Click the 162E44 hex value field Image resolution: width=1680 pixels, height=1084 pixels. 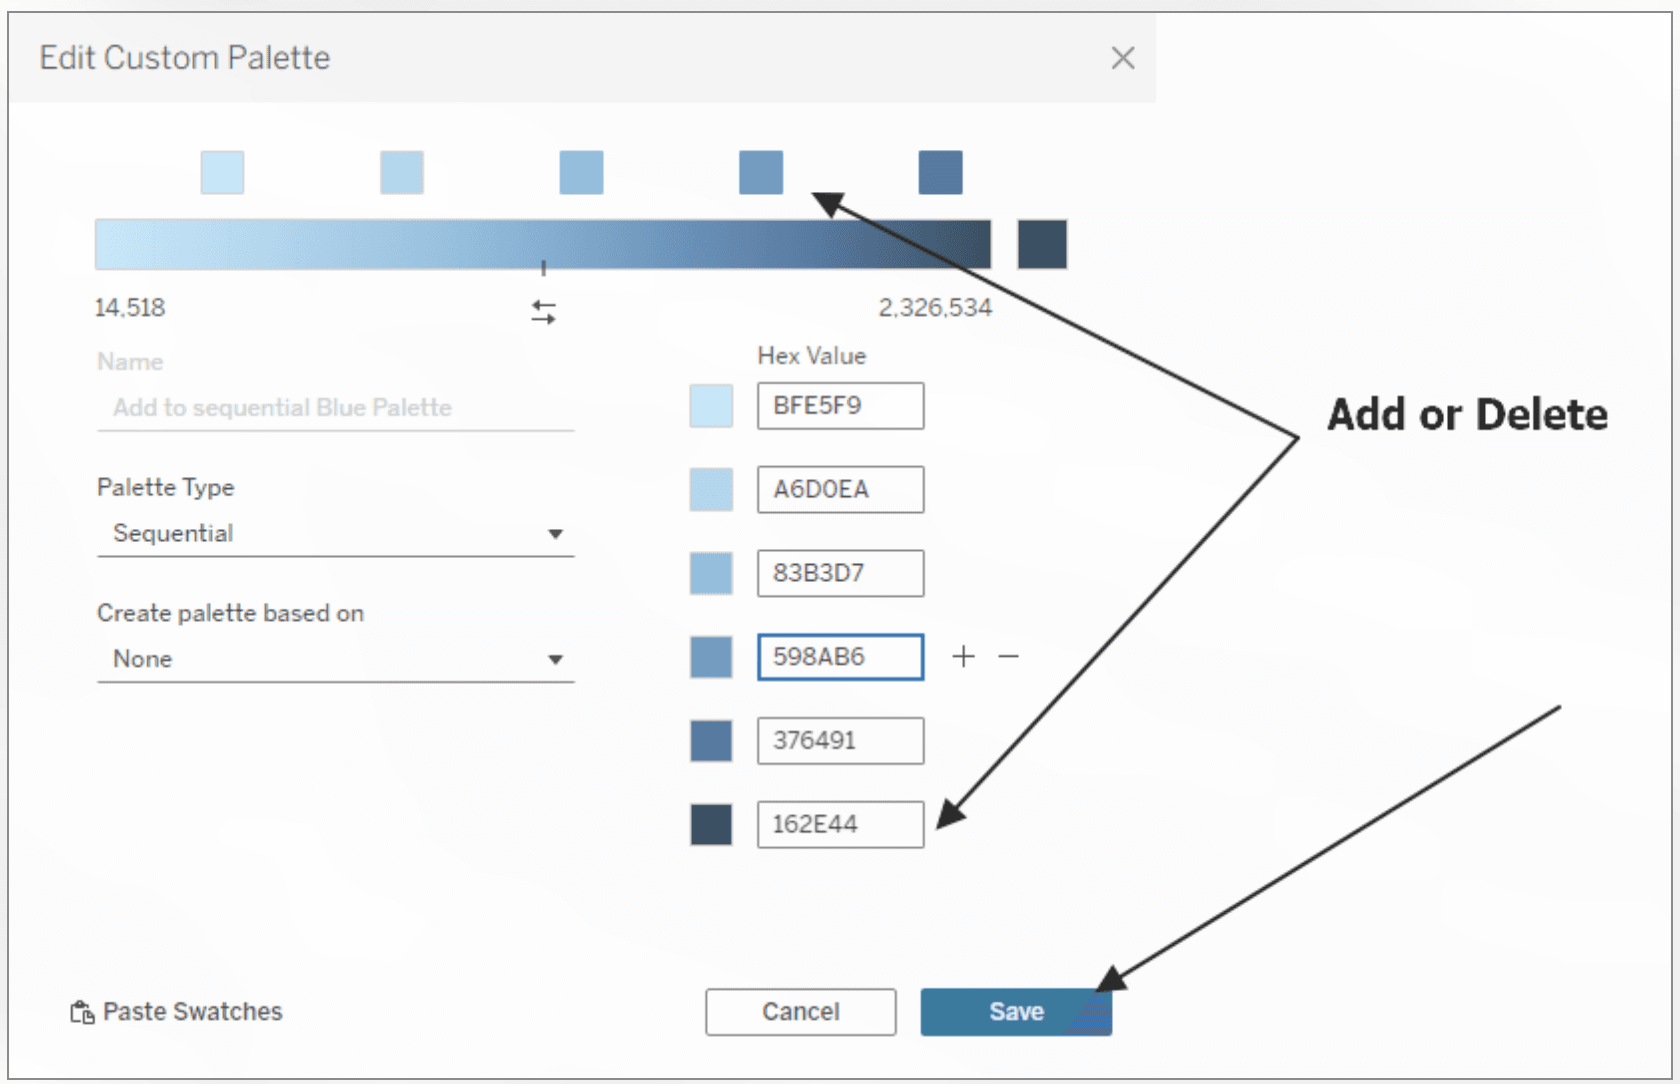pos(840,825)
